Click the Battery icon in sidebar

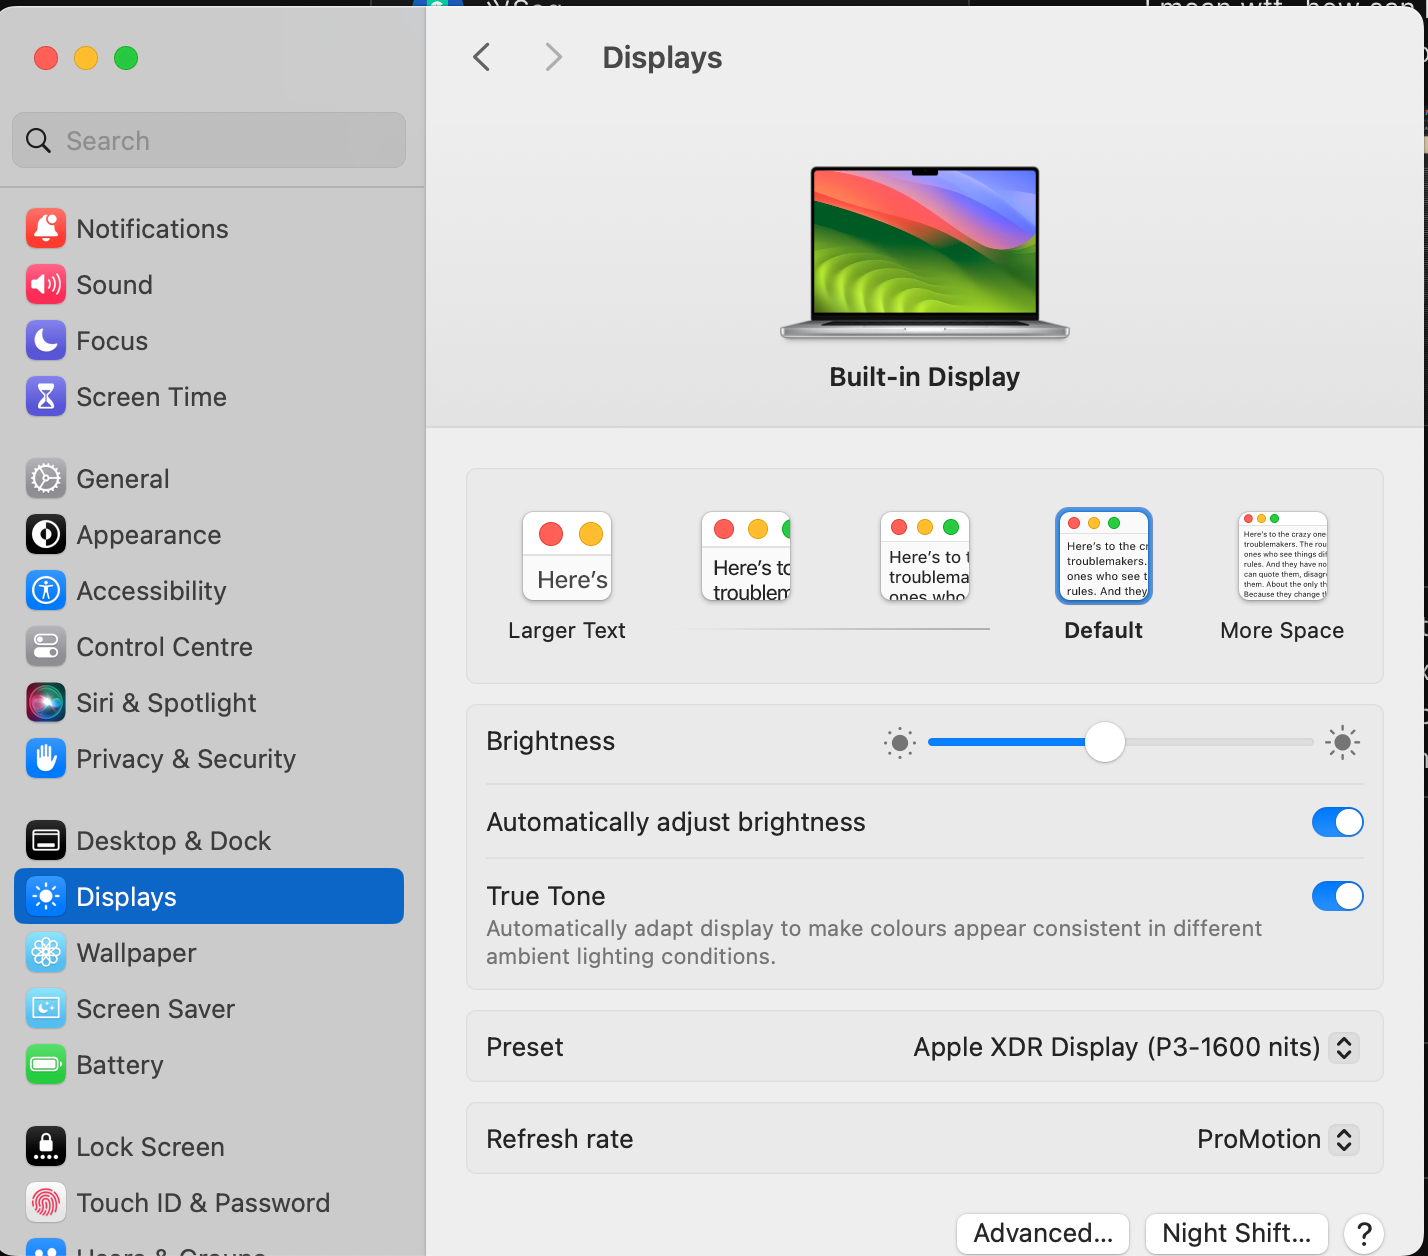point(46,1065)
